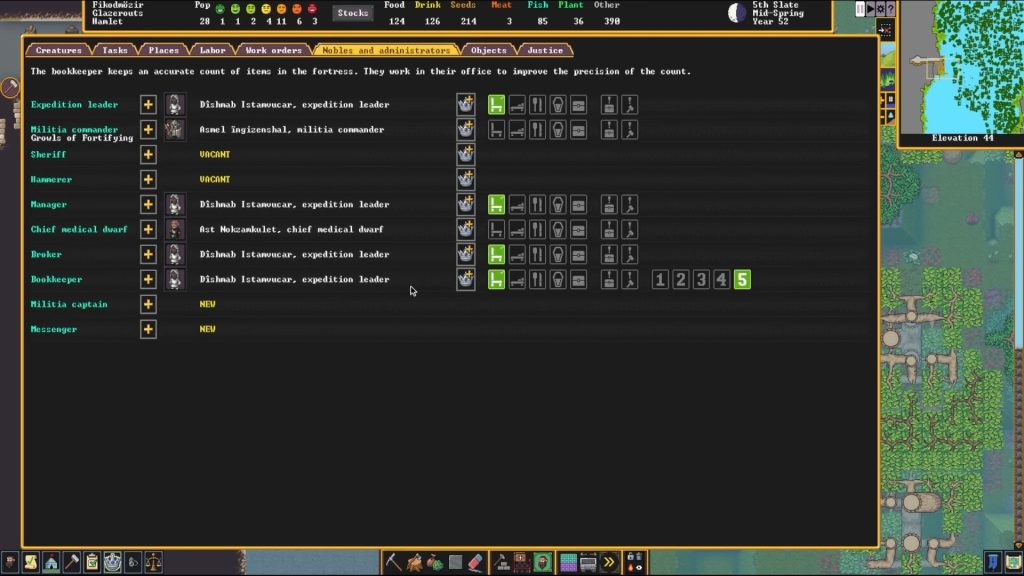Expand candidates for Militia captain with plus
The height and width of the screenshot is (576, 1024).
tap(148, 304)
